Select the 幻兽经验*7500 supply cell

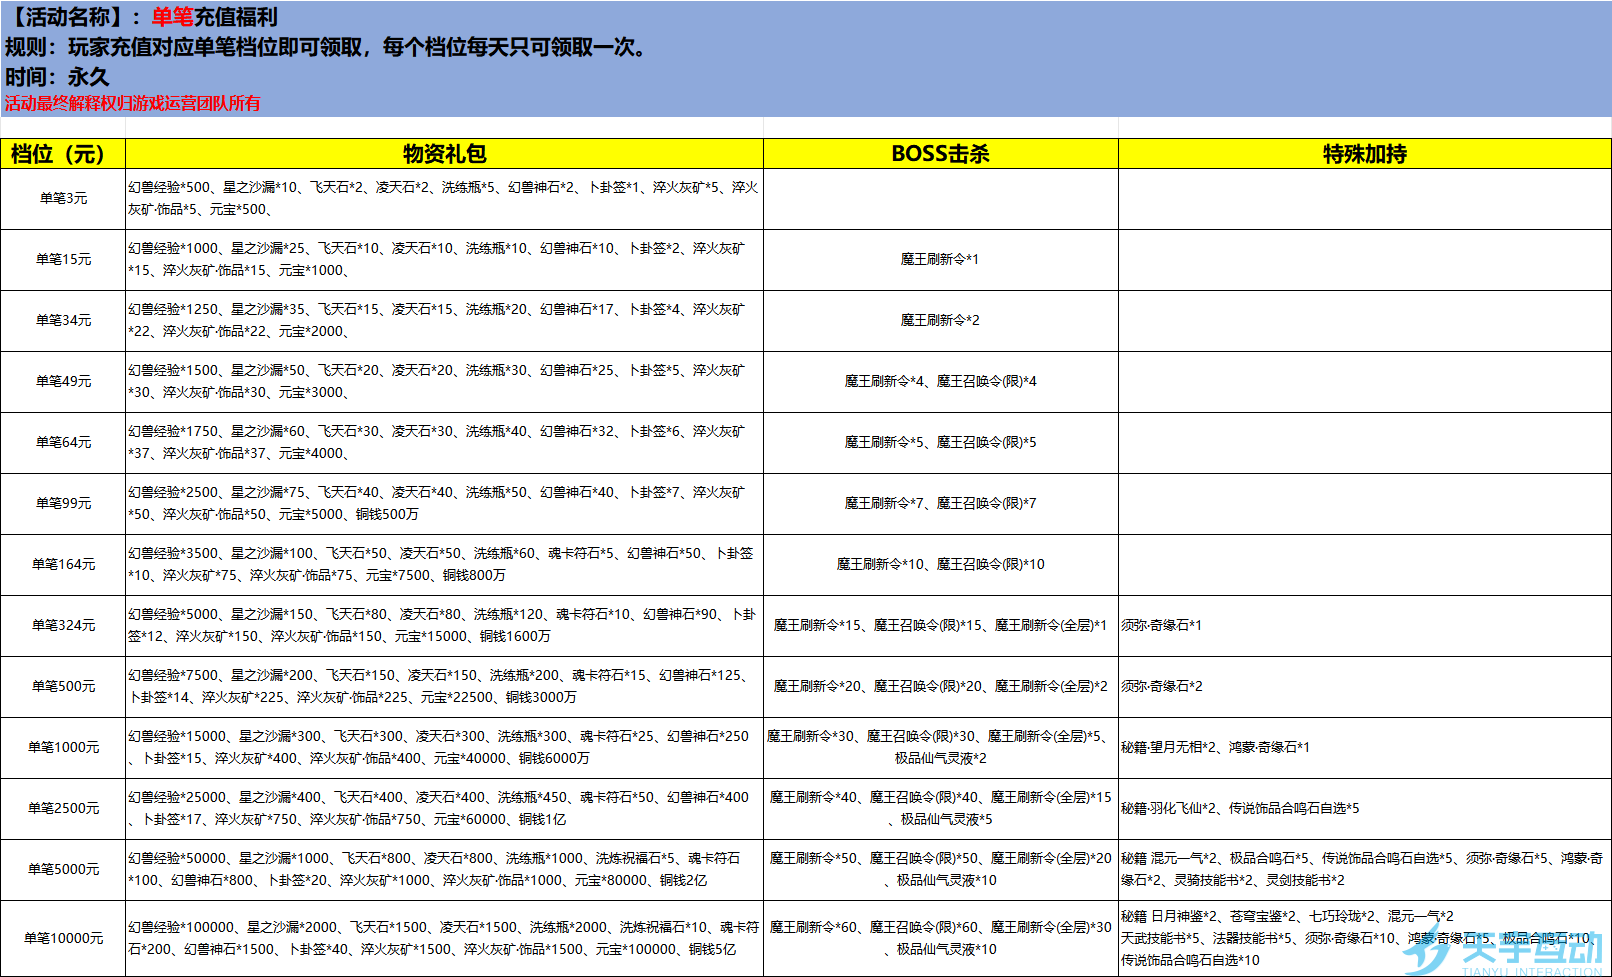(444, 687)
